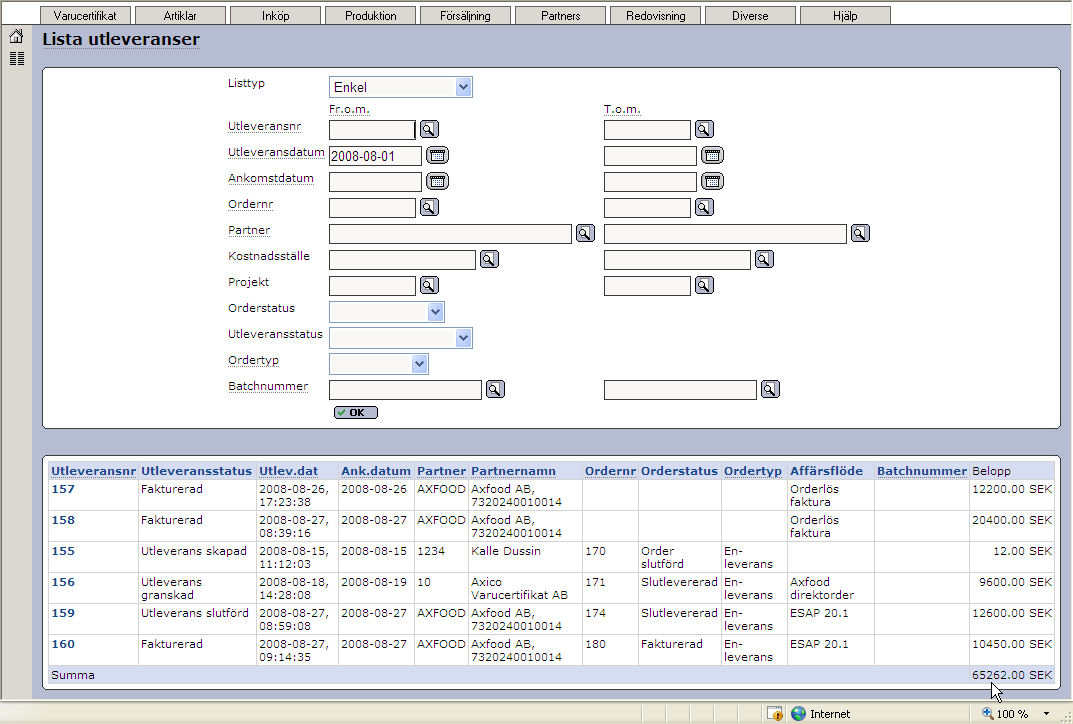Click the Batchnummer to input field
The height and width of the screenshot is (724, 1073).
(x=680, y=390)
